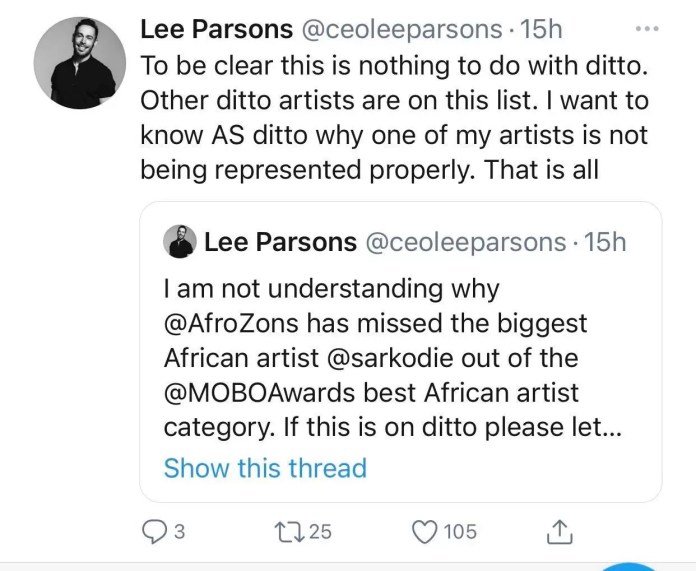Click the reply speech bubble icon
Image resolution: width=696 pixels, height=571 pixels.
(153, 531)
